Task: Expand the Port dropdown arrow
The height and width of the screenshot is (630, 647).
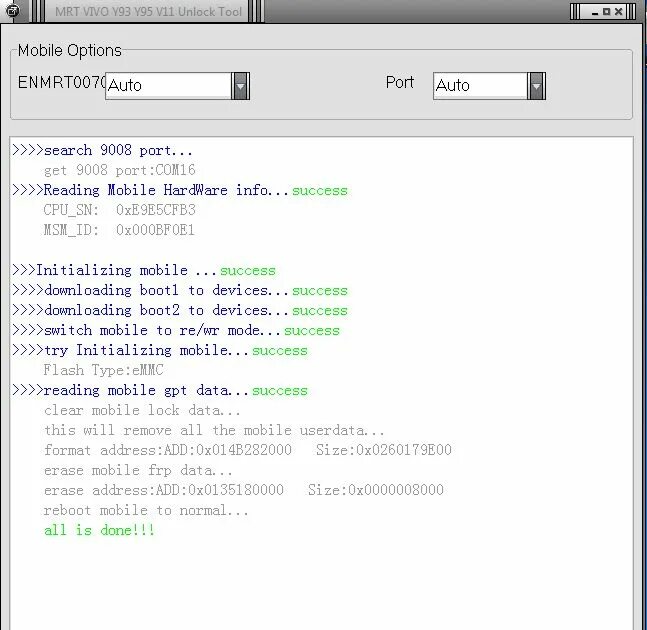Action: tap(536, 86)
